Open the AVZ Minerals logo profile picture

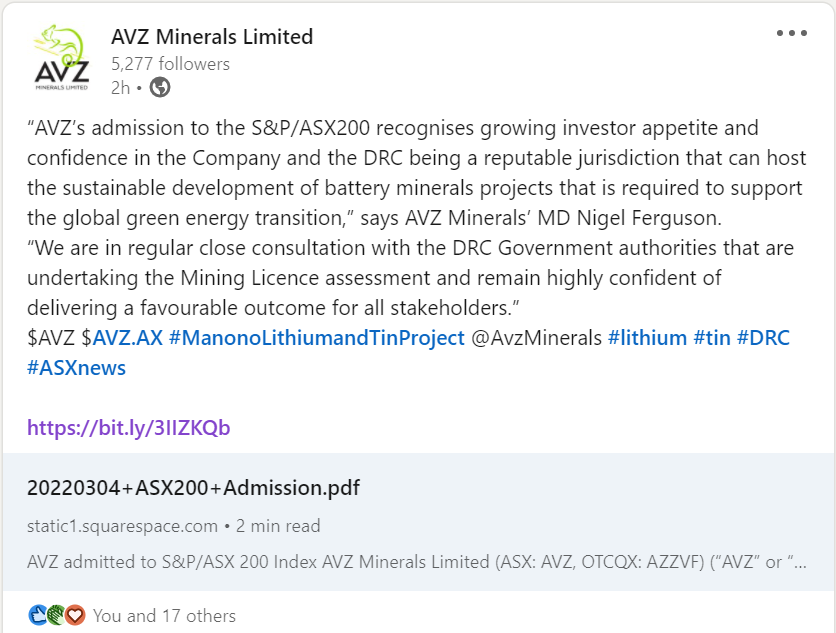(61, 58)
